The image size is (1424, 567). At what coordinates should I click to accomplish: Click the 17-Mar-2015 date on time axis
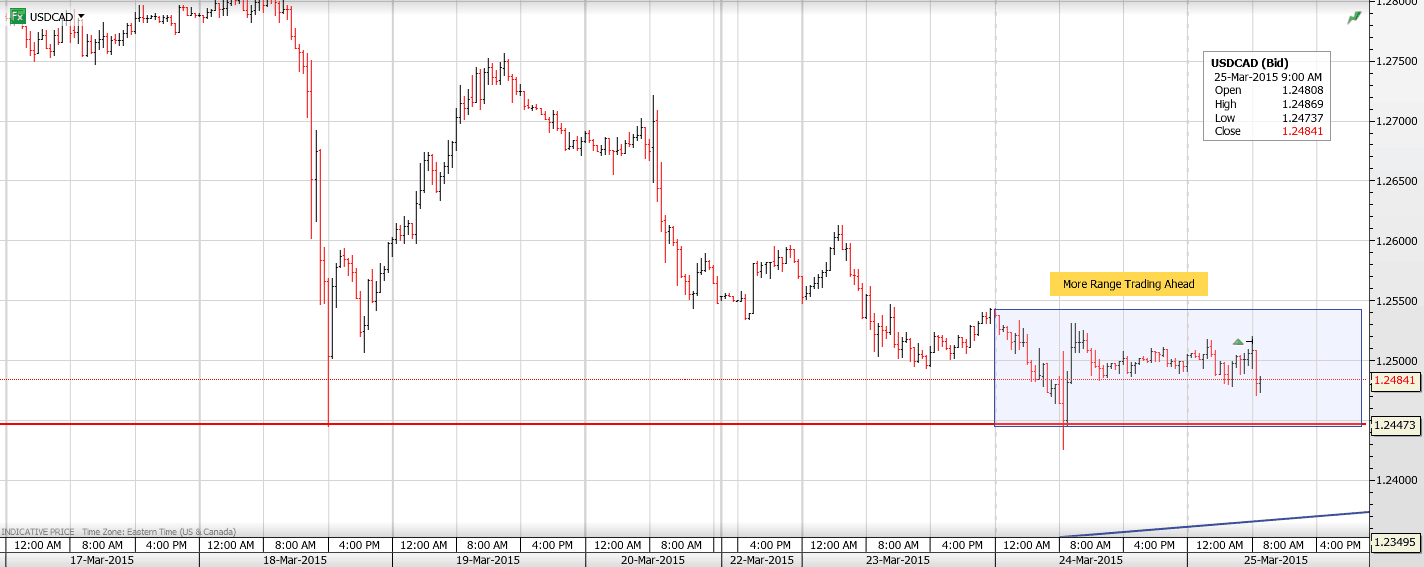(101, 560)
